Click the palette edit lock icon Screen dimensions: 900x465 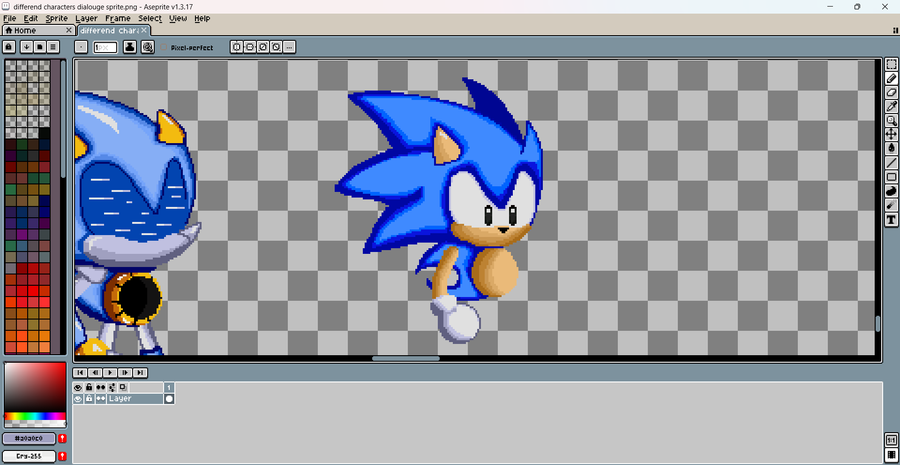pos(9,47)
